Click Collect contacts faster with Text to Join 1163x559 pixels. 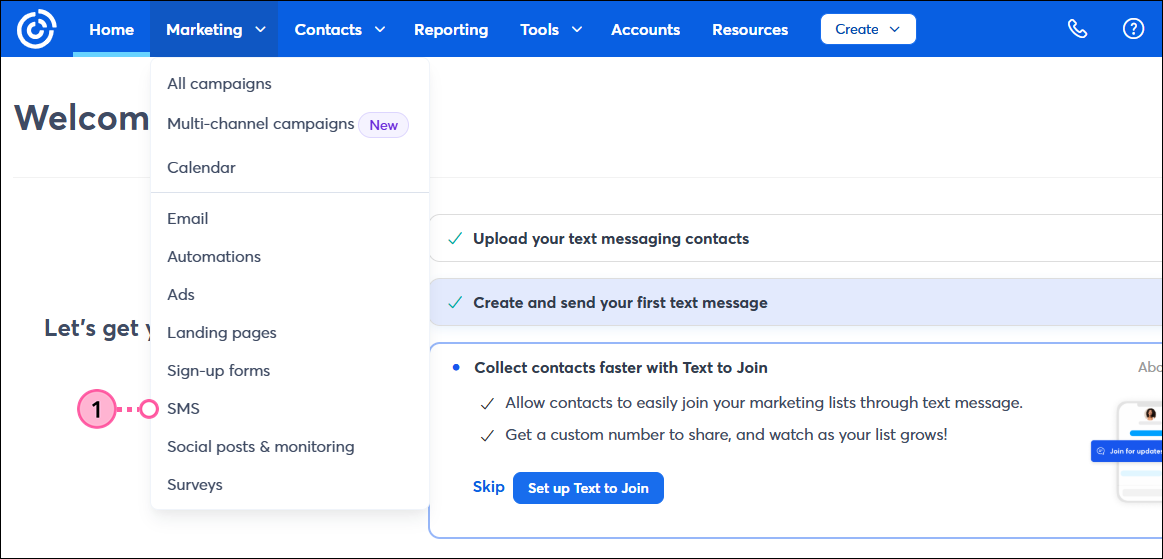(621, 367)
